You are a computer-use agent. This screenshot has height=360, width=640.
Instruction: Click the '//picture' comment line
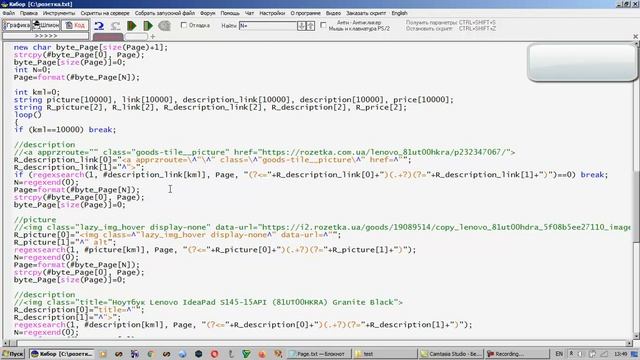pyautogui.click(x=35, y=220)
